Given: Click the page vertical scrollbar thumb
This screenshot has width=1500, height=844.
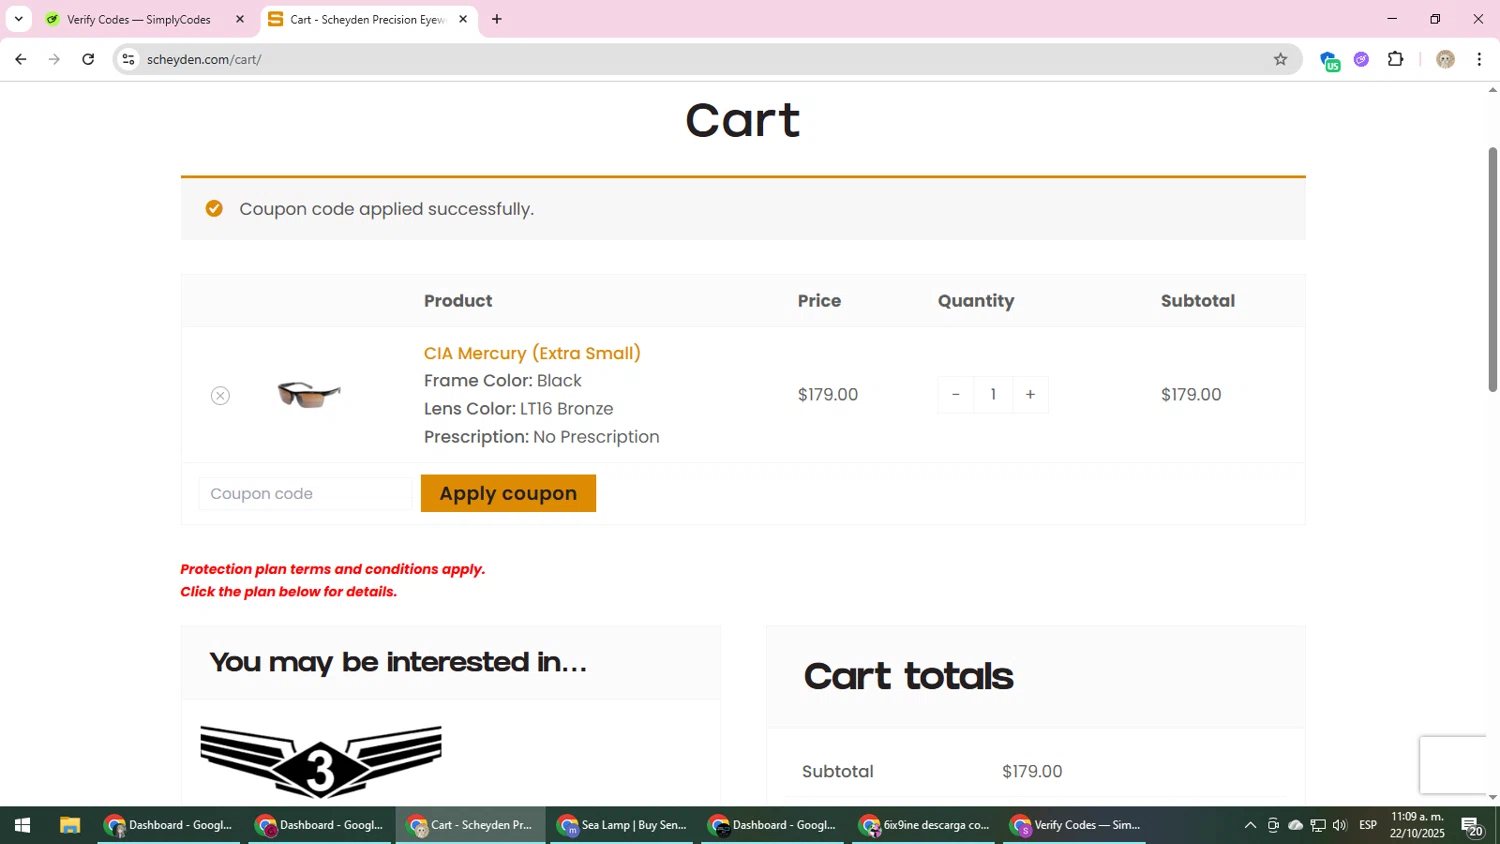Looking at the screenshot, I should point(1493,270).
